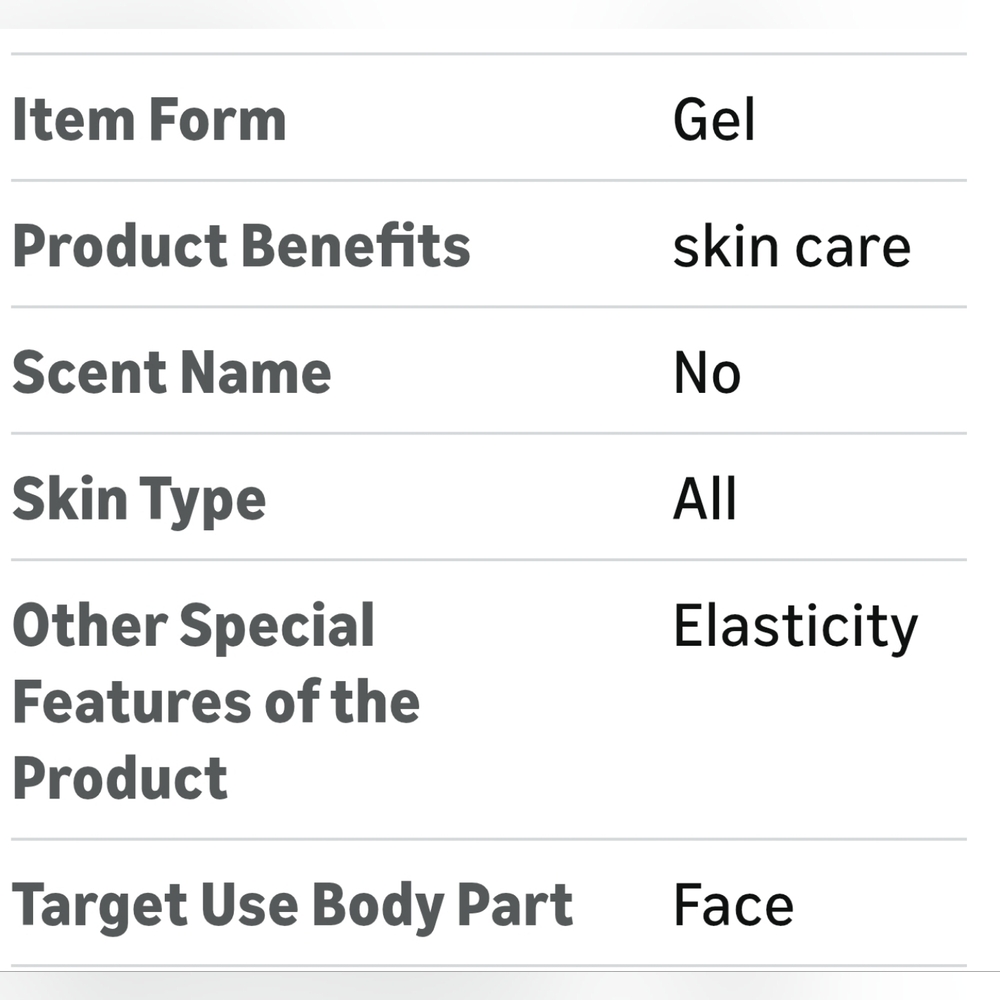Select the No scent value
1000x1000 pixels.
click(x=707, y=372)
